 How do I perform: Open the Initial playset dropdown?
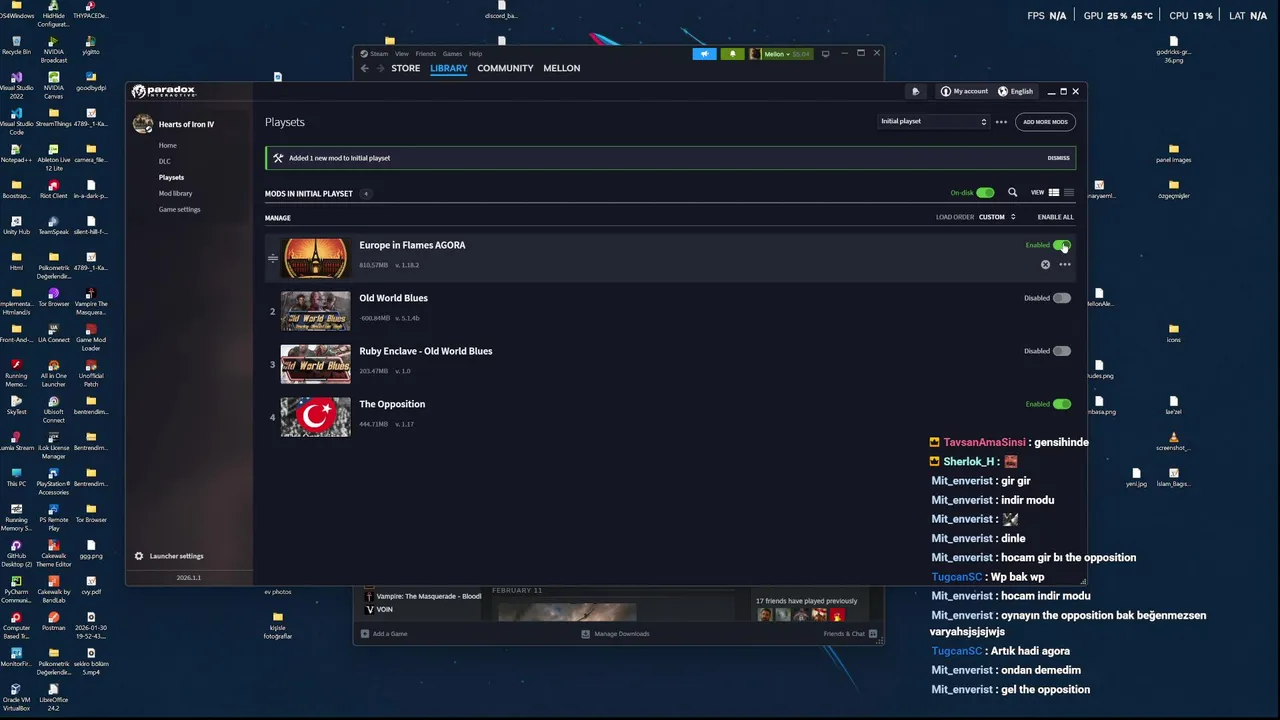(933, 122)
